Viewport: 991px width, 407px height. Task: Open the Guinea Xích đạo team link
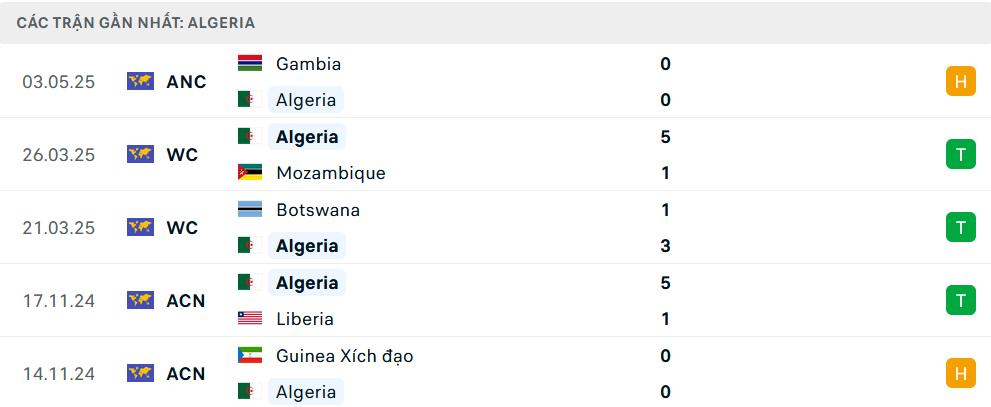(344, 356)
